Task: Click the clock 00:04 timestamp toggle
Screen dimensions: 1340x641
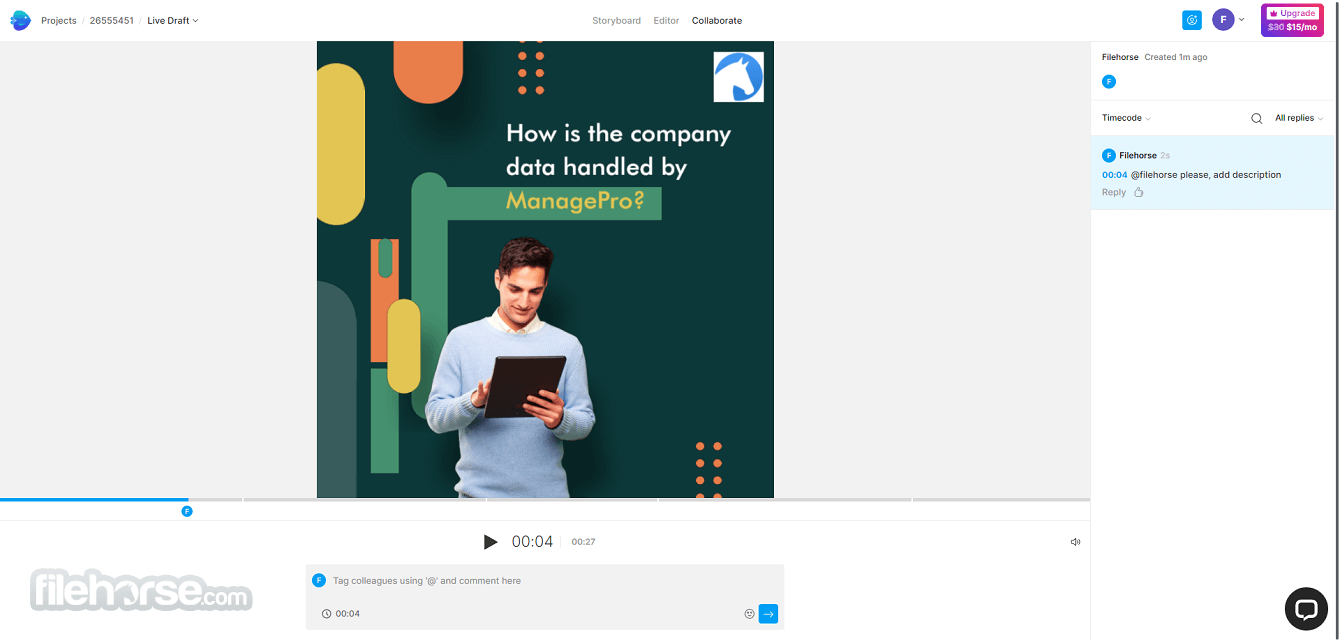Action: 341,614
